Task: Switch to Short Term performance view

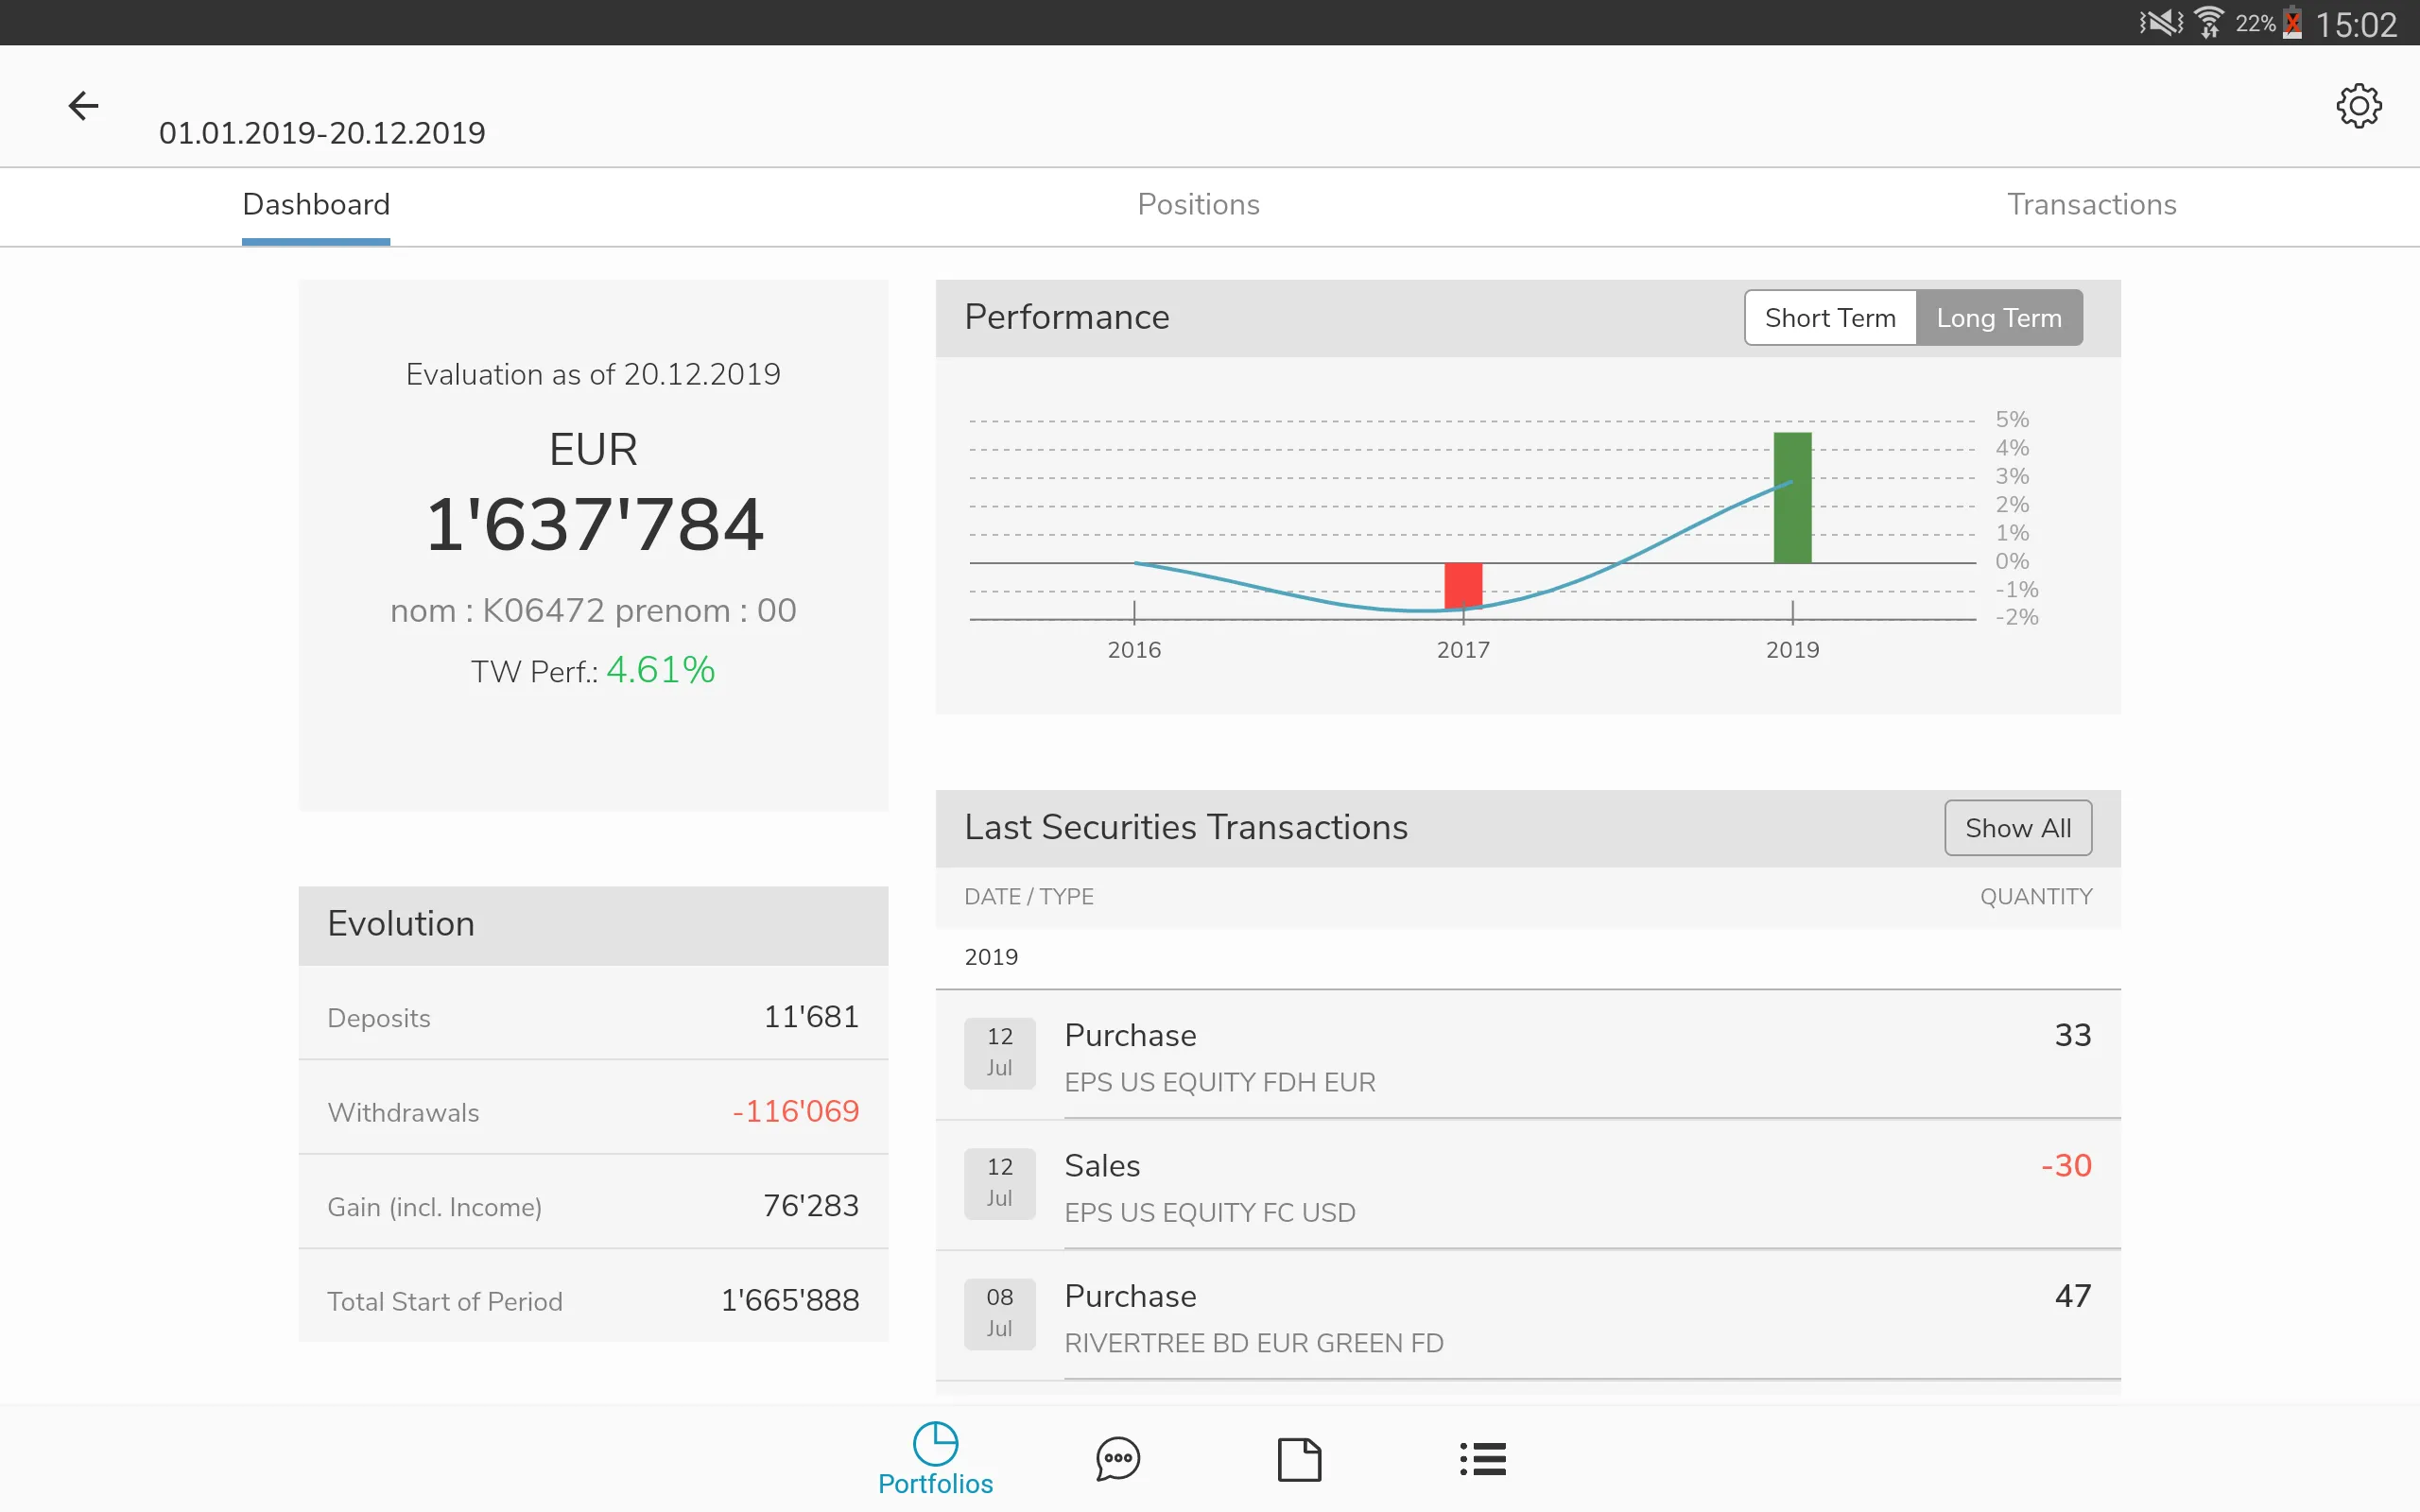Action: point(1829,317)
